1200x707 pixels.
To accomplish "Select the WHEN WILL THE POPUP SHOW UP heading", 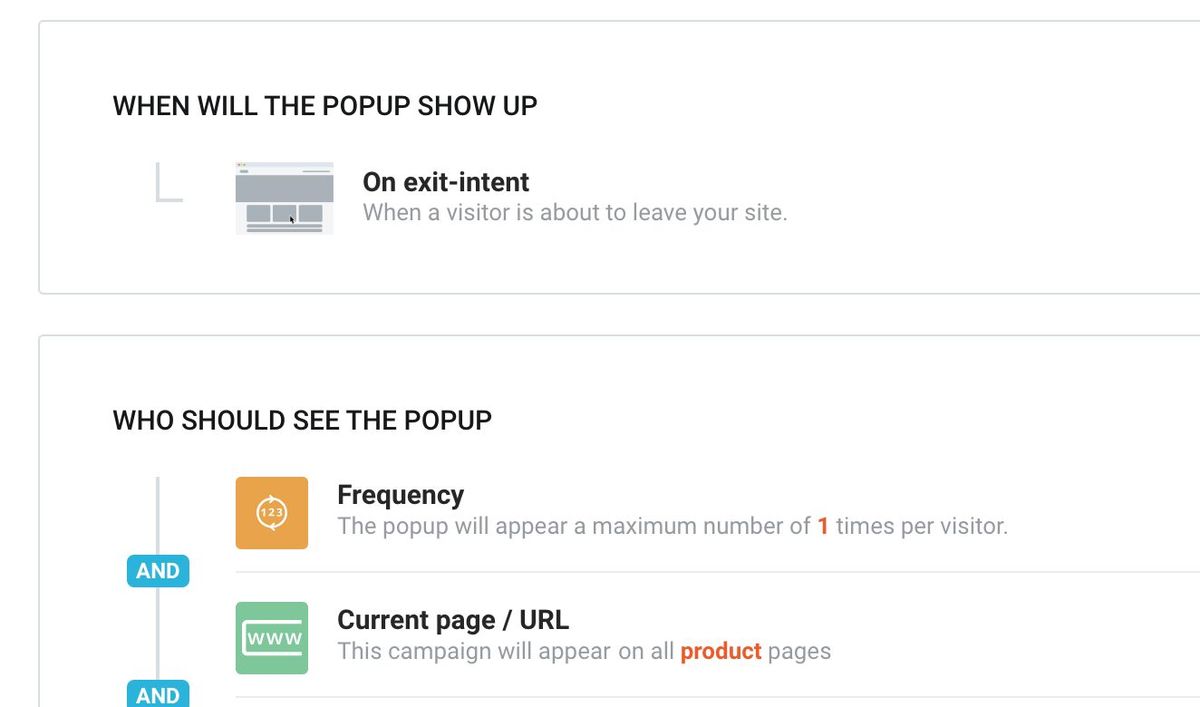I will click(325, 105).
